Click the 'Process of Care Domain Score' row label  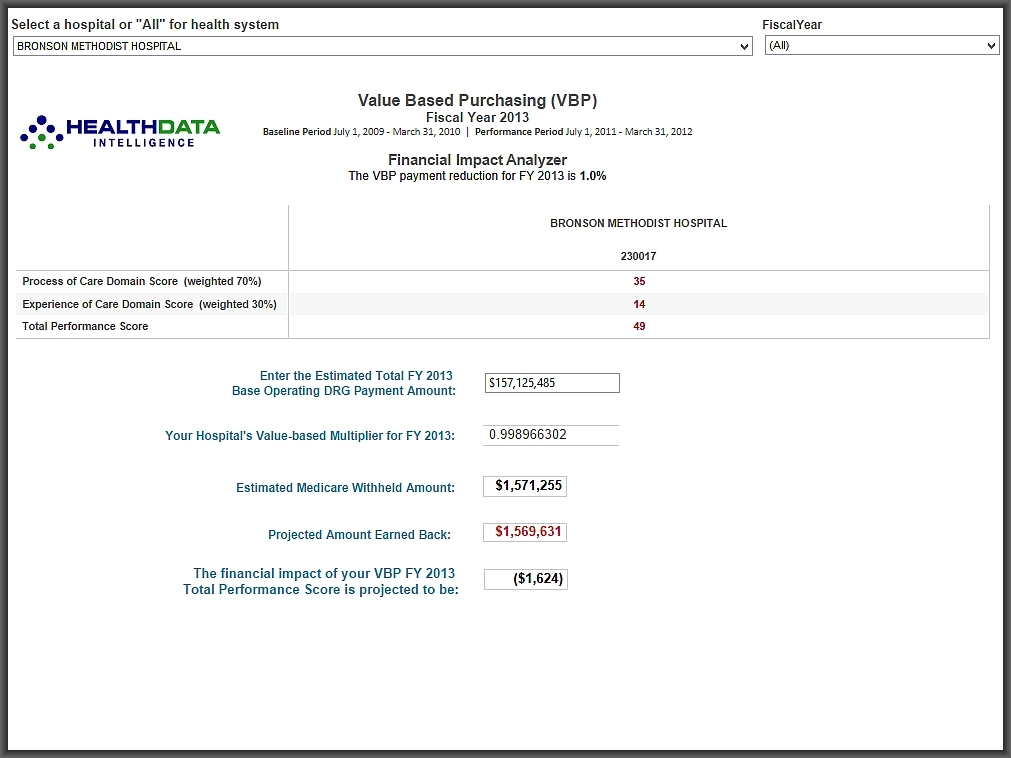(142, 281)
